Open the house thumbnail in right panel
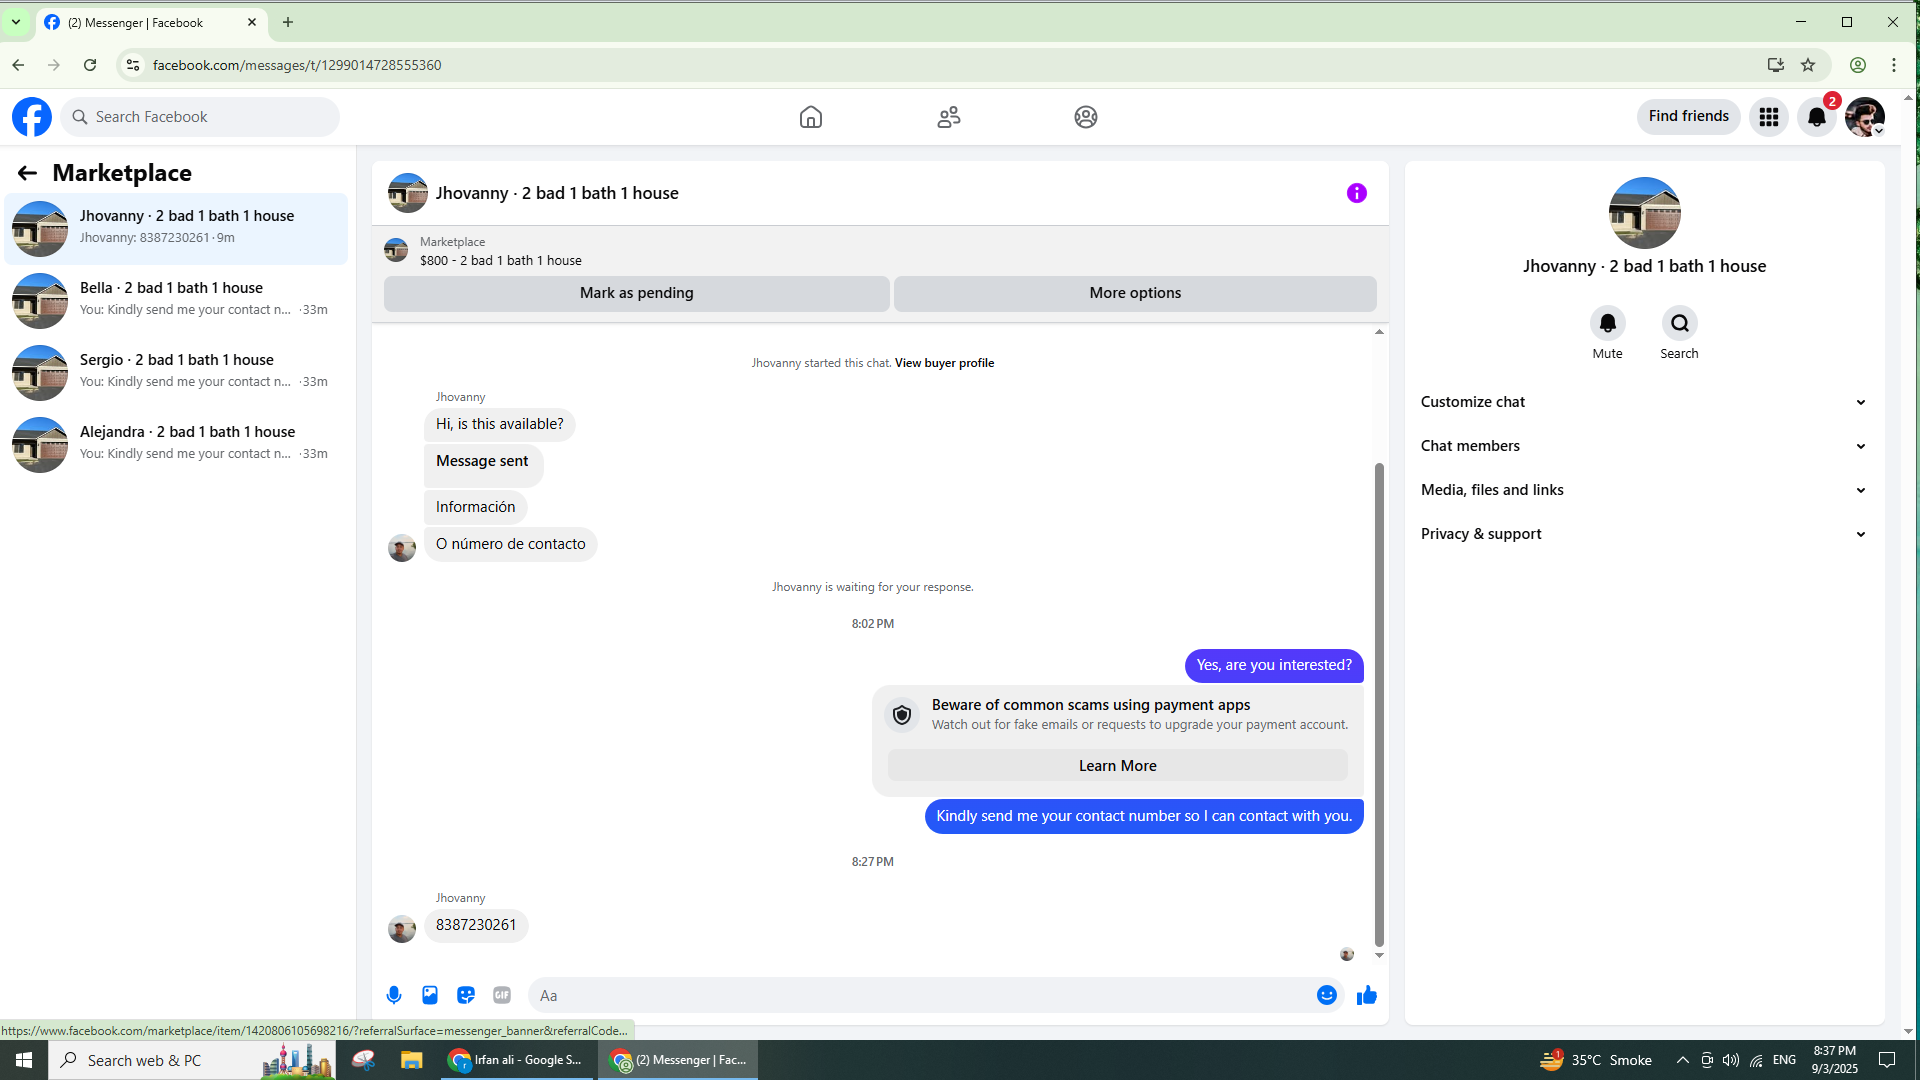1920x1080 pixels. 1645,213
